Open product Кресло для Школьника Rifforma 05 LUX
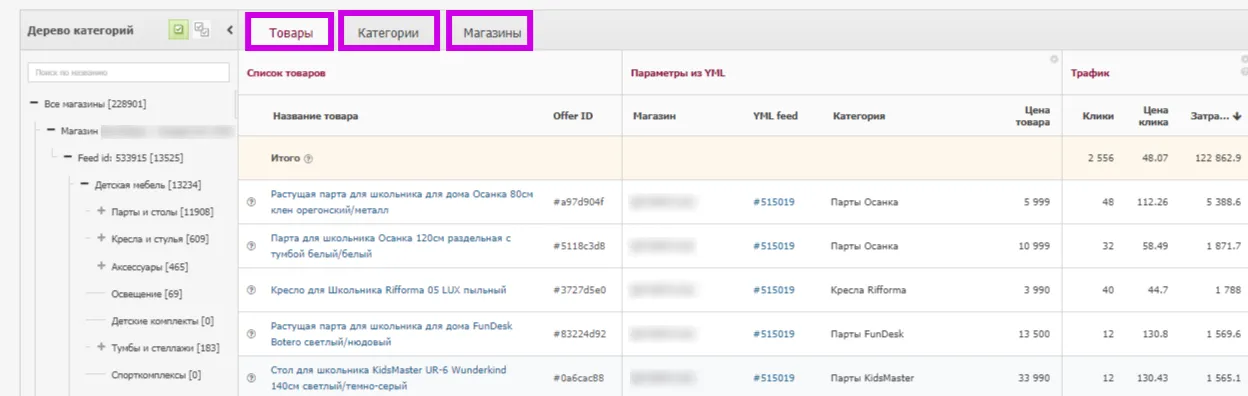This screenshot has width=1248, height=396. click(388, 290)
